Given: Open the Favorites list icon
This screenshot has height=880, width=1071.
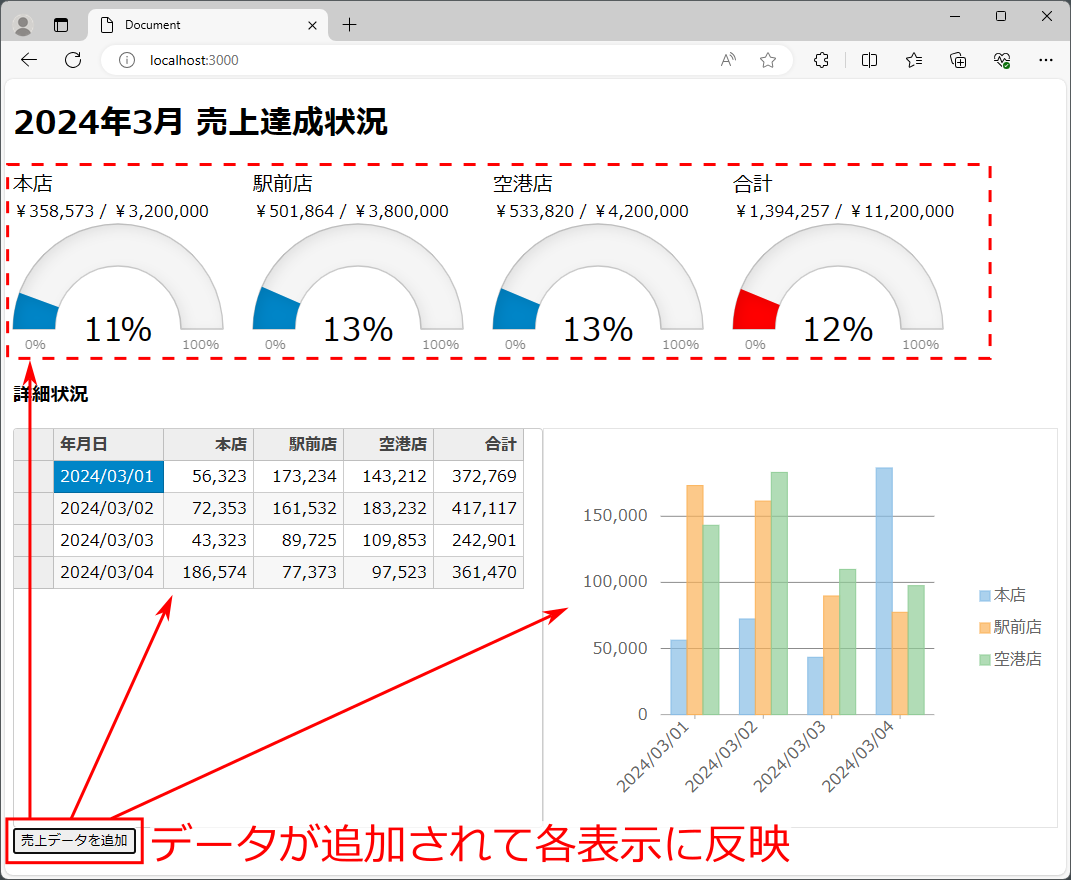Looking at the screenshot, I should 914,60.
